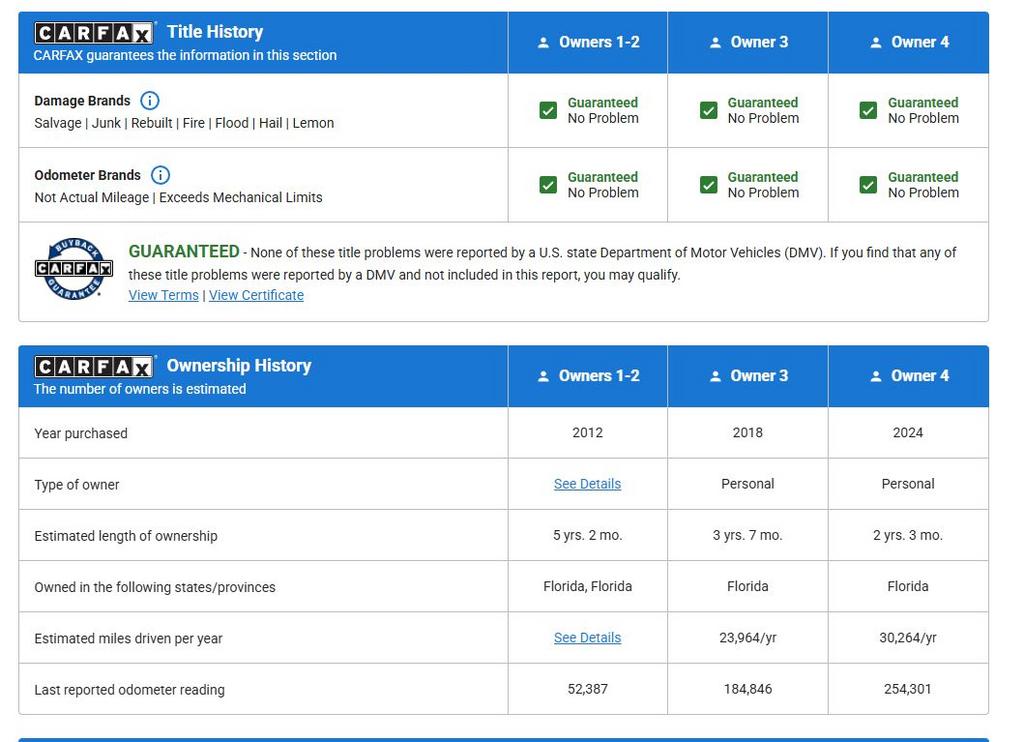Viewport: 1024px width, 742px height.
Task: Click 'Owned in the following states/provinces' label
Action: 155,588
